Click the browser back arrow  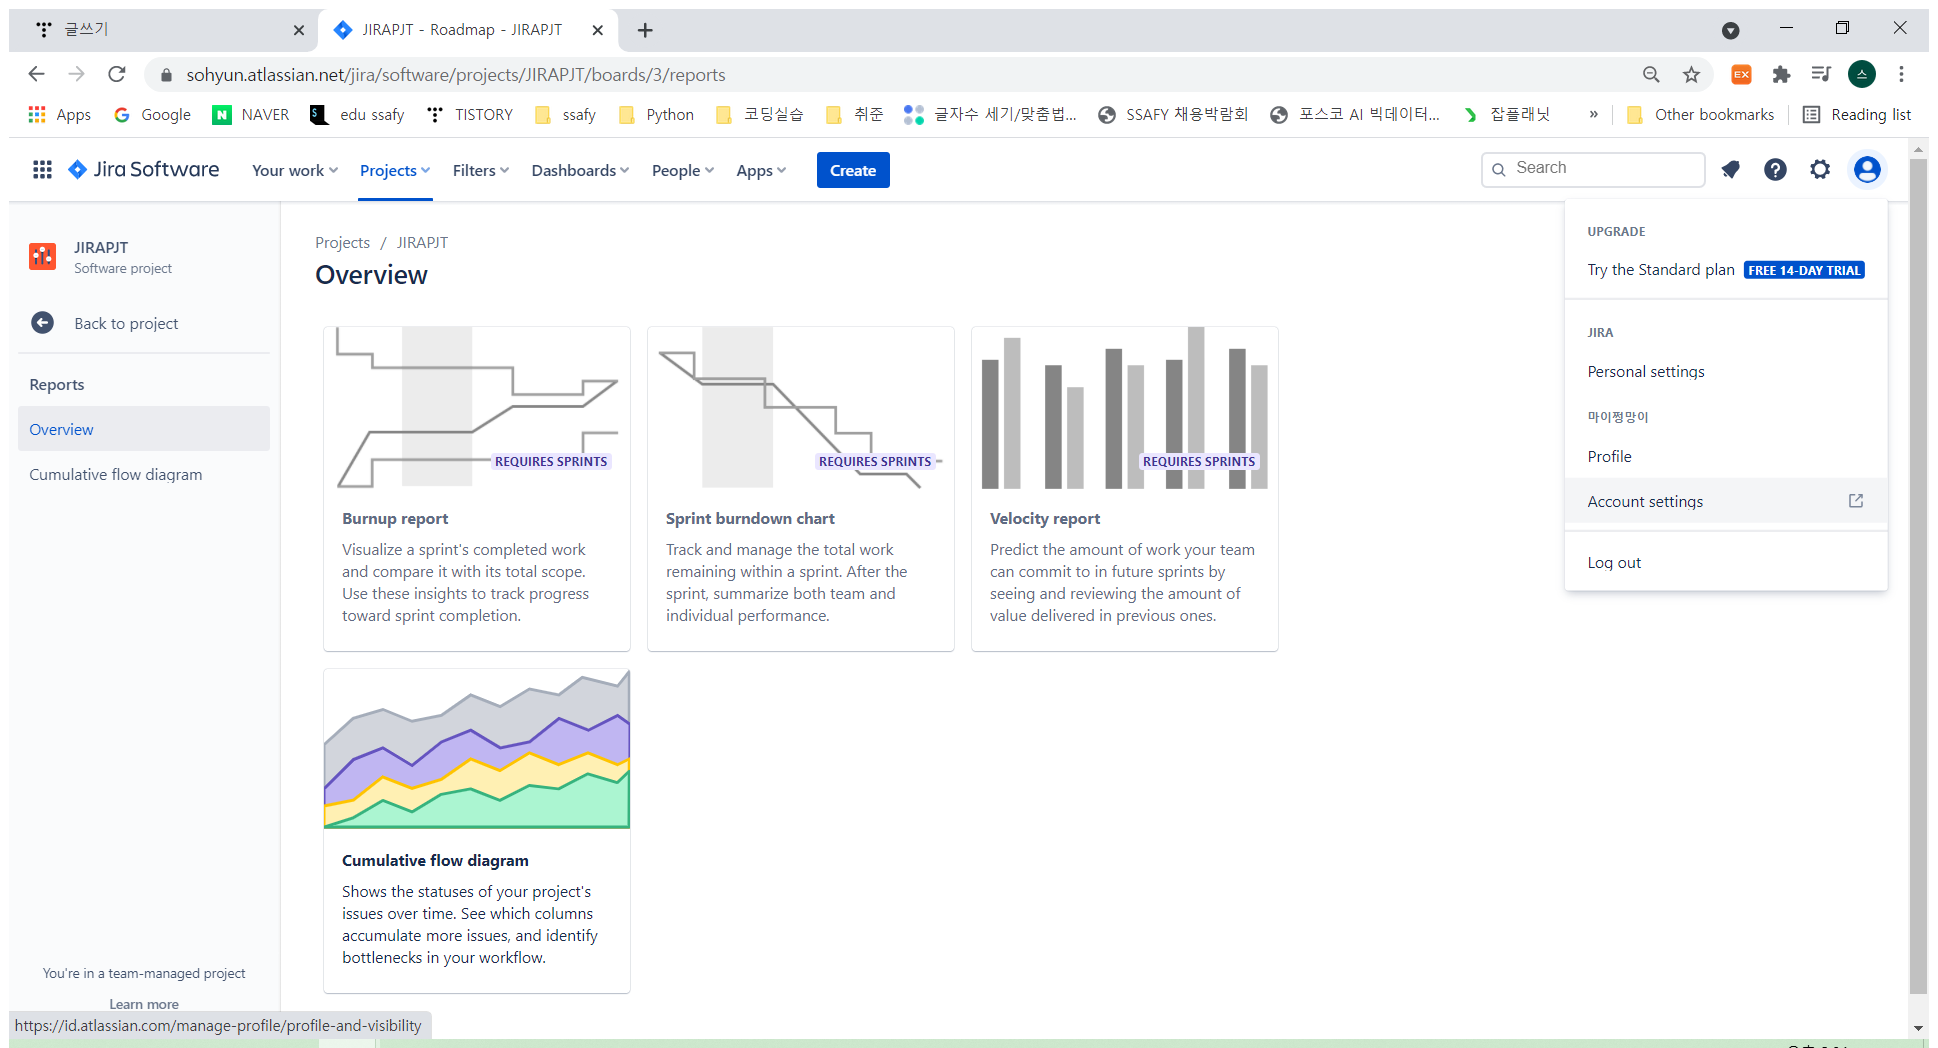[x=36, y=74]
